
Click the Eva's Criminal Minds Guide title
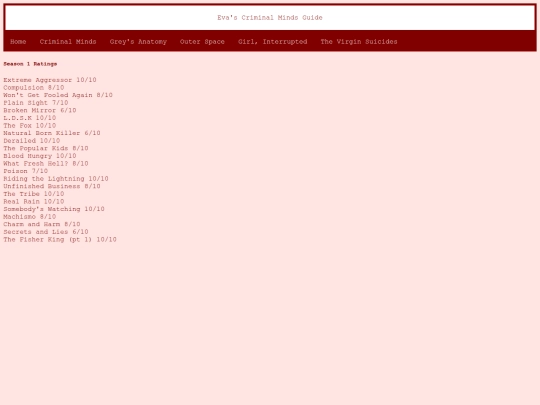(270, 18)
